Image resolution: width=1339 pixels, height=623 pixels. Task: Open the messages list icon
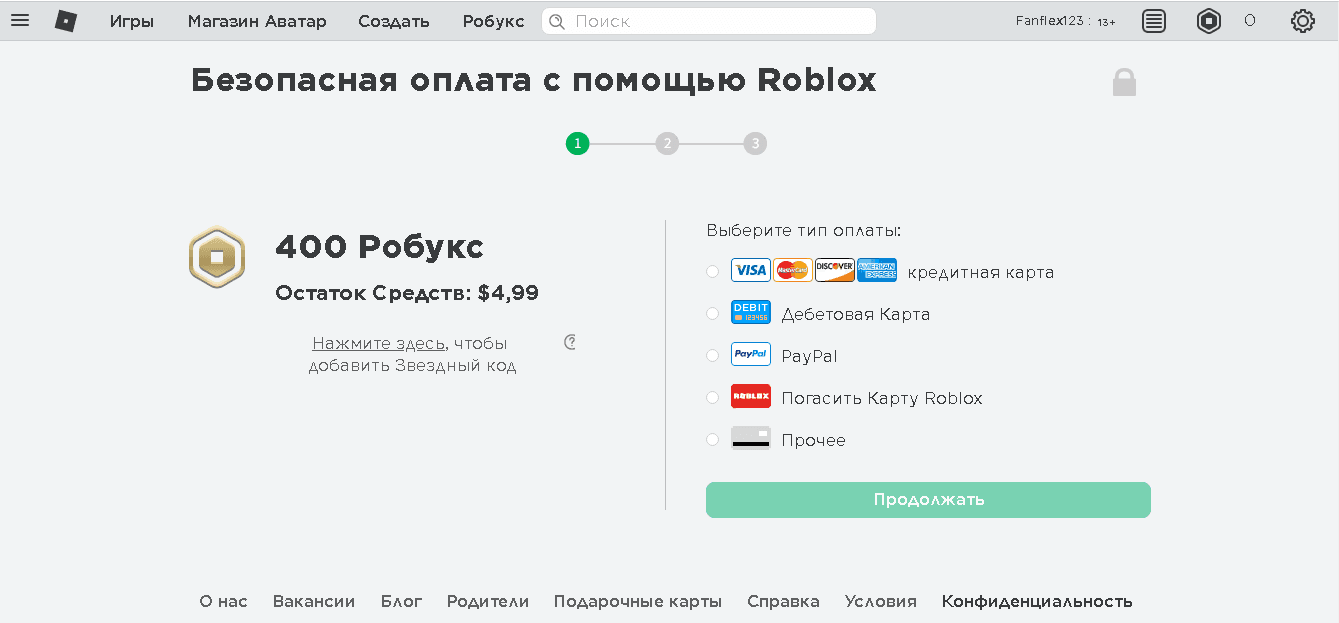pos(1153,20)
